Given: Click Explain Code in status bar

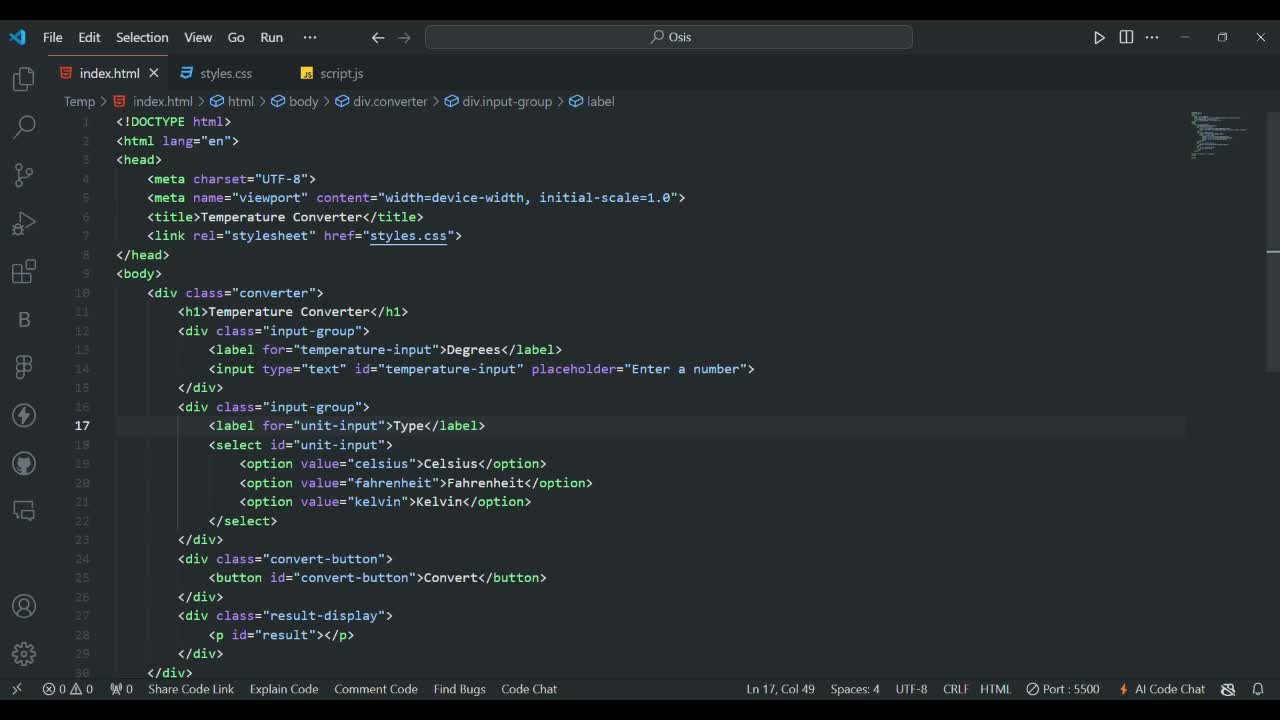Looking at the screenshot, I should pos(284,689).
